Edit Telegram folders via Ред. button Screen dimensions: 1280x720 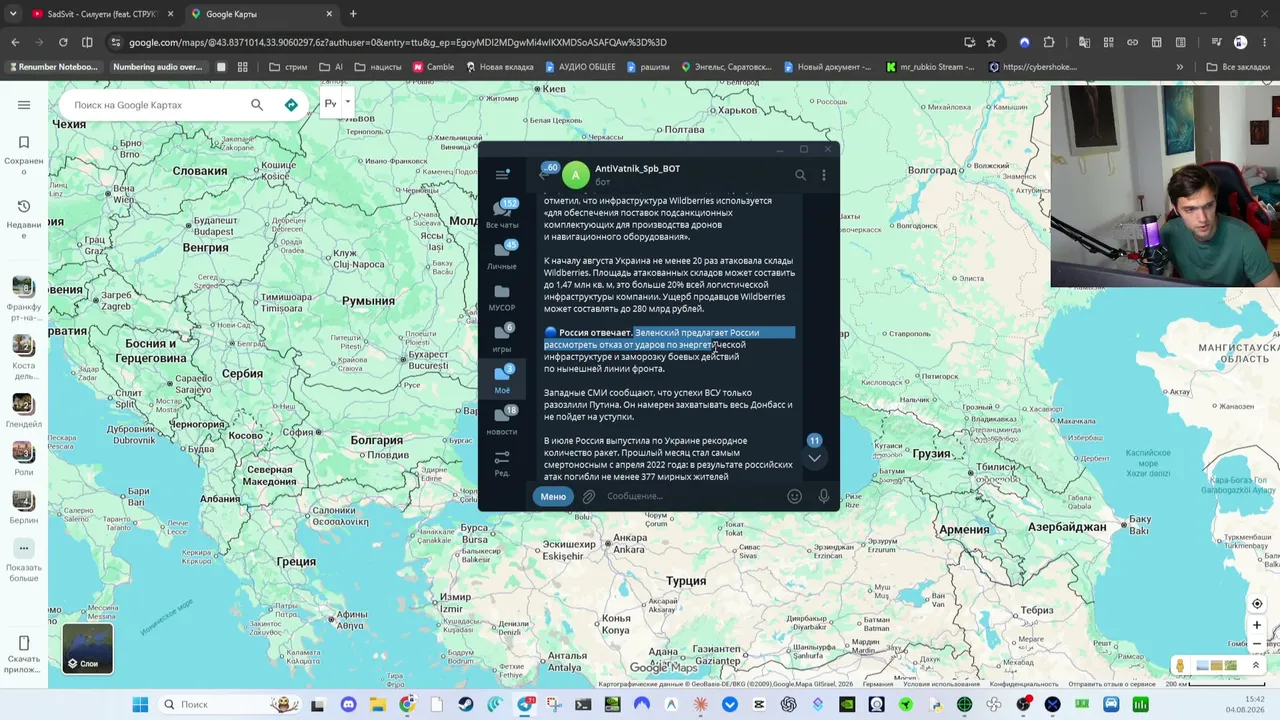pos(502,462)
